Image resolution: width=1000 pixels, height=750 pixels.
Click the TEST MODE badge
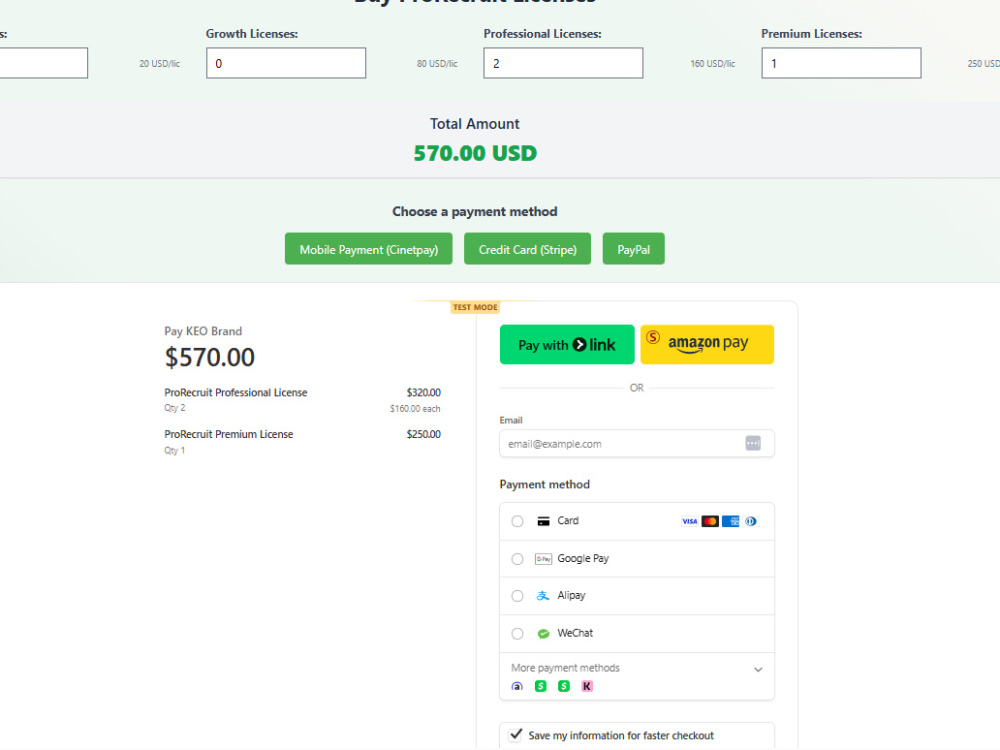pos(475,307)
